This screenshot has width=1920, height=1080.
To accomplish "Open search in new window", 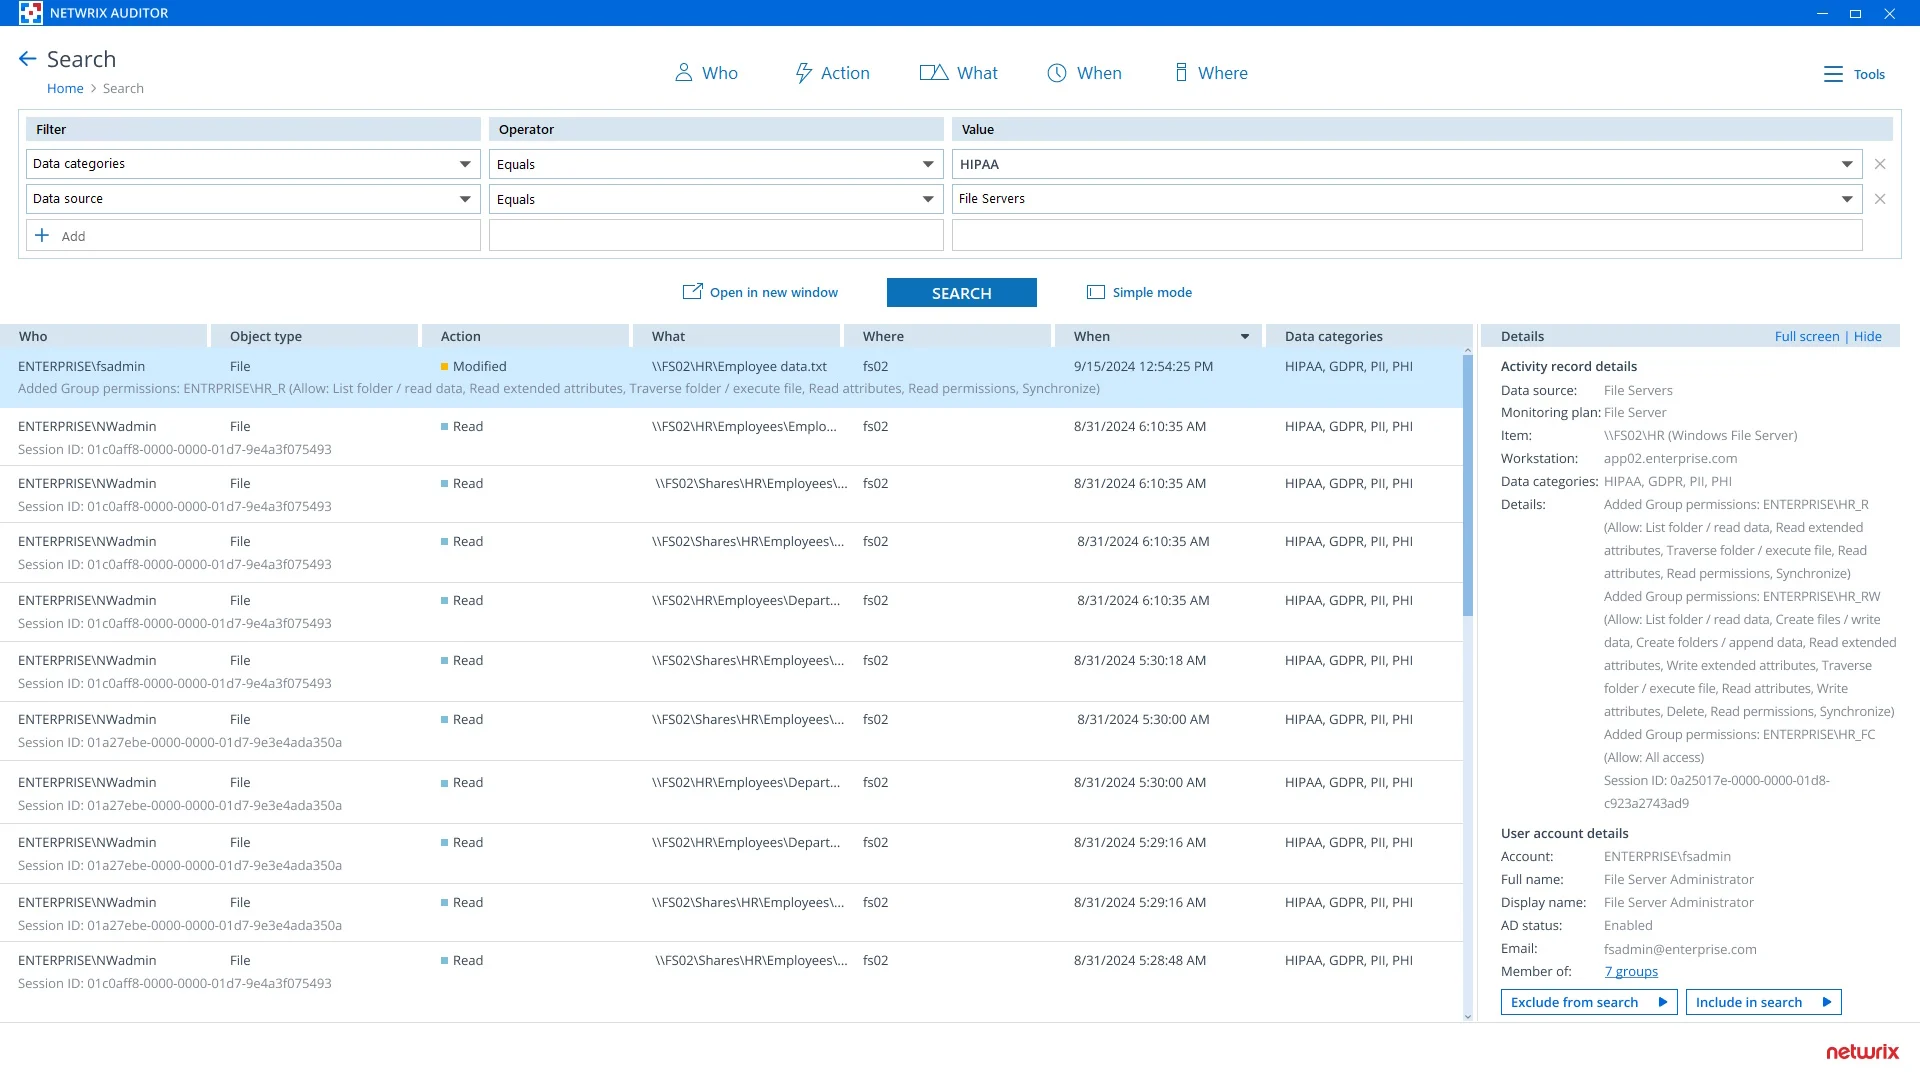I will (x=760, y=292).
